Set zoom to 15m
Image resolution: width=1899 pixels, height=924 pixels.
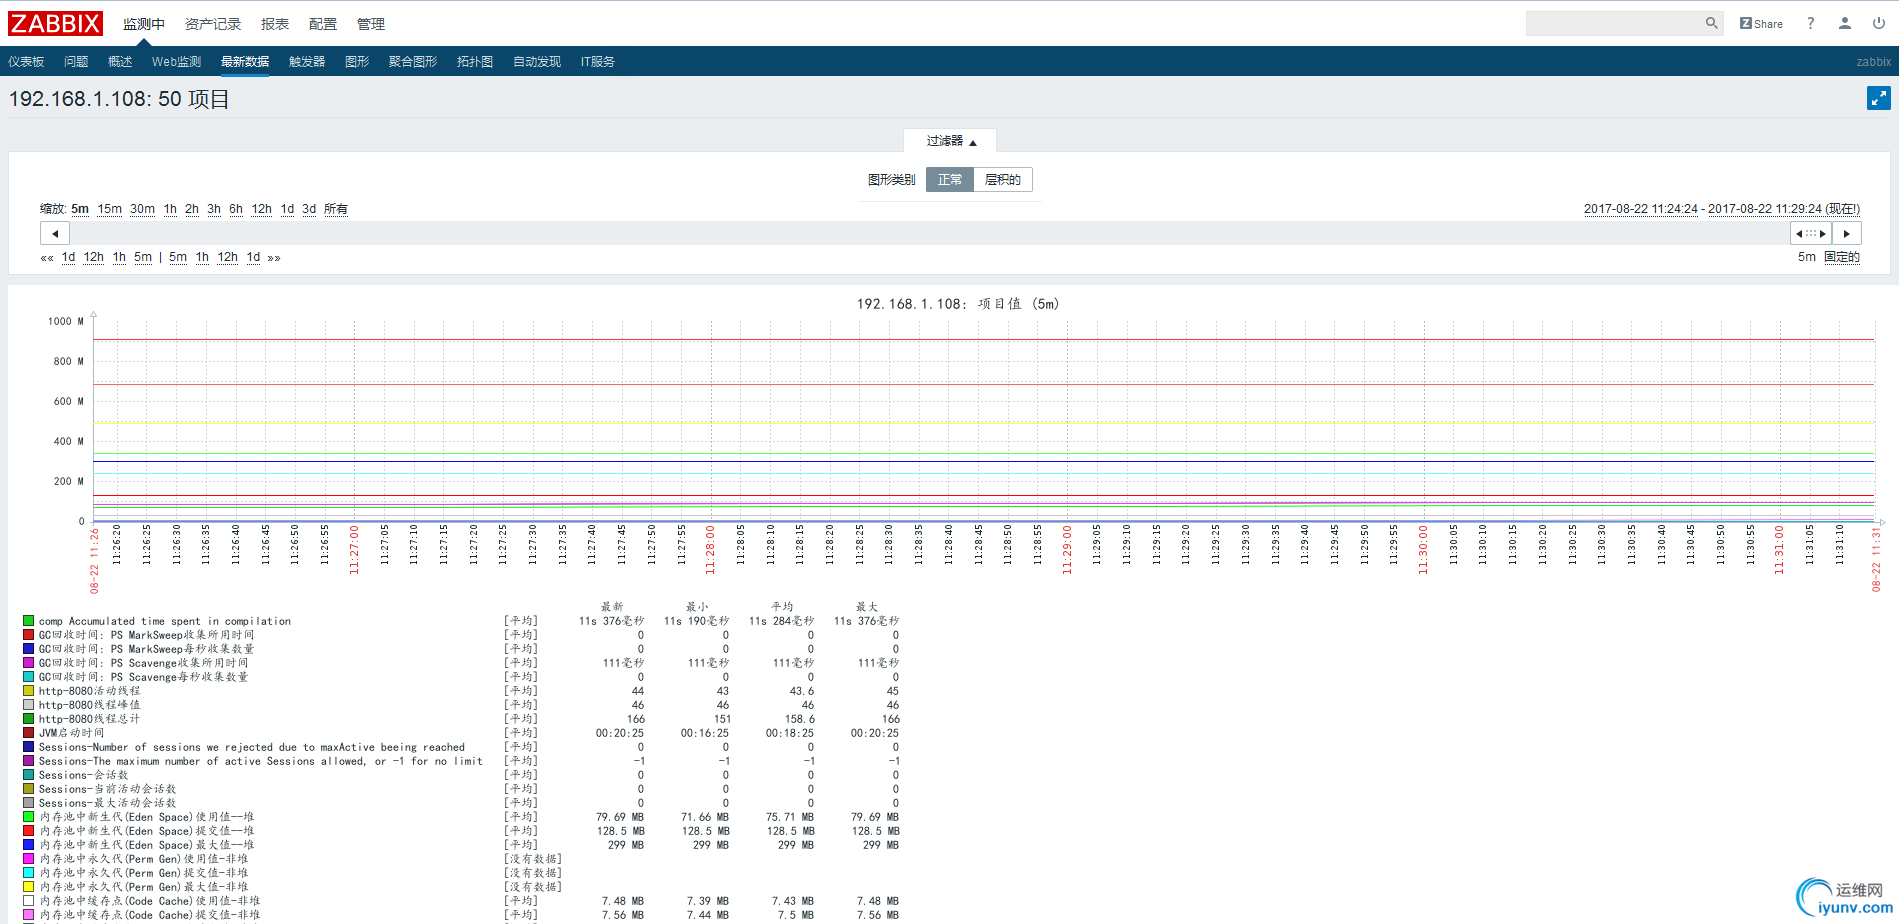pos(109,209)
